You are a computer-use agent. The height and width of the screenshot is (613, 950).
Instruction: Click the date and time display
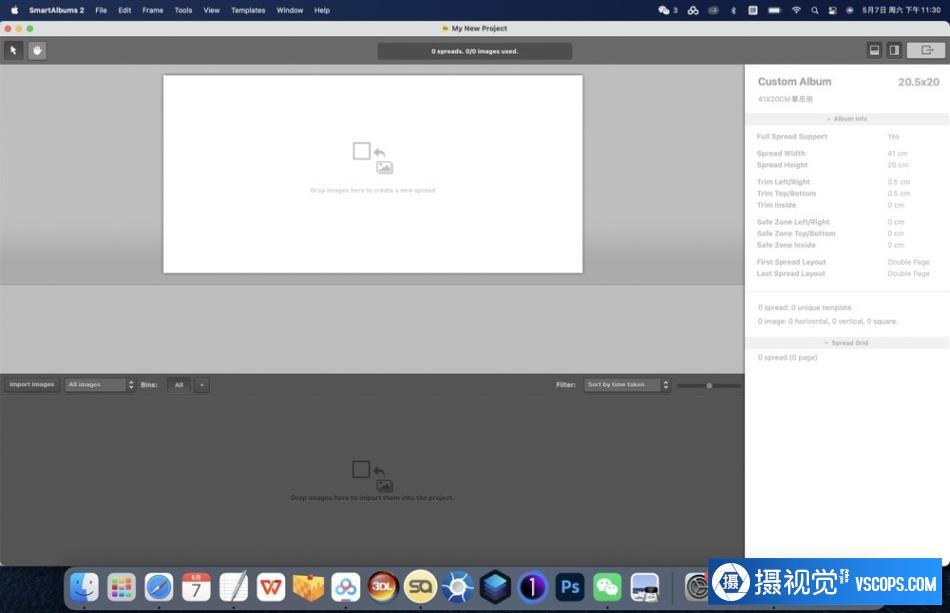pyautogui.click(x=901, y=10)
